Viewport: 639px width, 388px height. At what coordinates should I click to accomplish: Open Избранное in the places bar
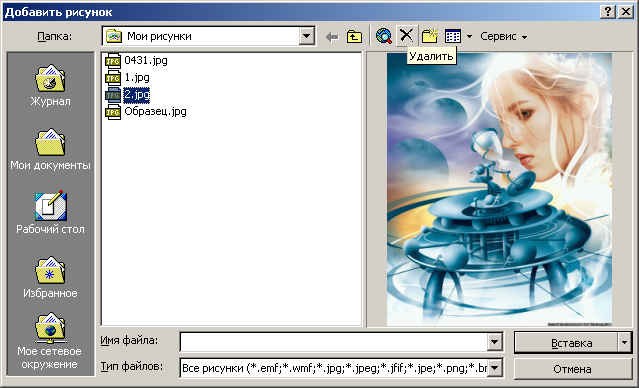click(50, 277)
